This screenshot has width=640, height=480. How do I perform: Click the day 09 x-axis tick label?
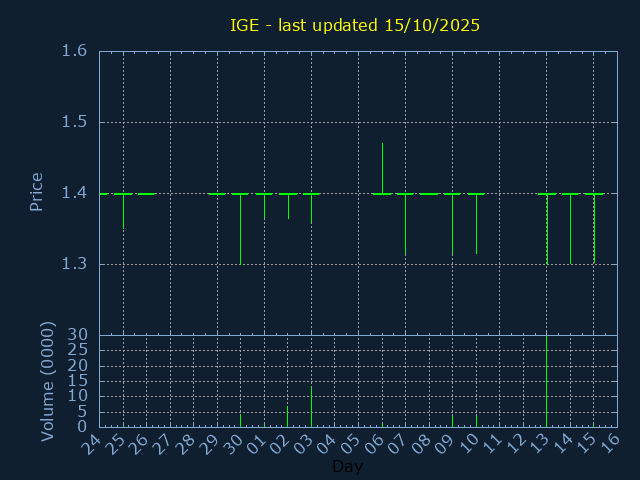[445, 445]
